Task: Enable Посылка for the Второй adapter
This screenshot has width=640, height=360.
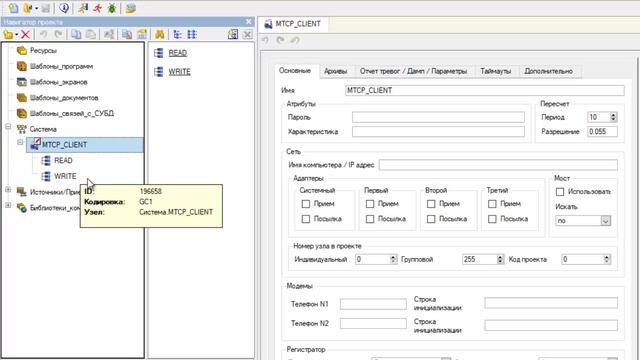Action: pyautogui.click(x=431, y=219)
